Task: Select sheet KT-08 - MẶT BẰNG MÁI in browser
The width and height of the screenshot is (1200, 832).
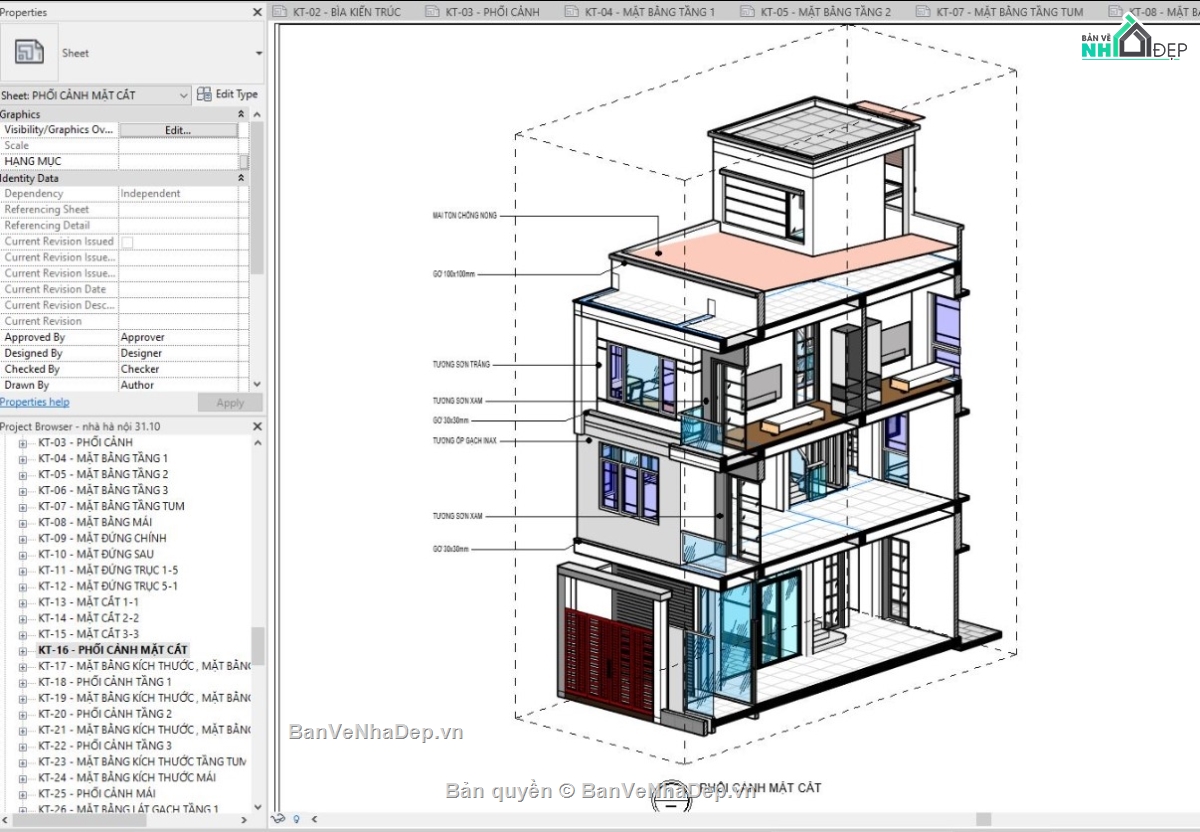Action: pyautogui.click(x=95, y=522)
